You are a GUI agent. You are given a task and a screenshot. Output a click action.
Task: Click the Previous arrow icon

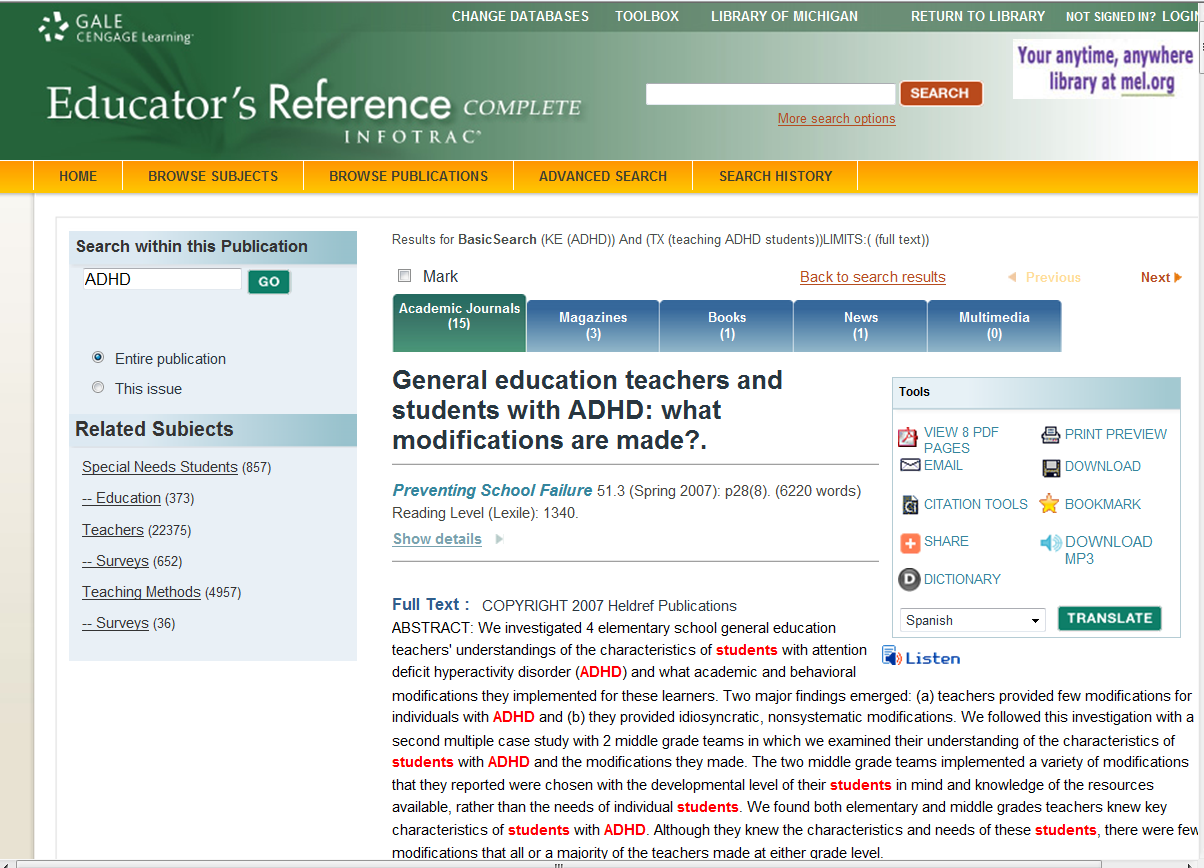coord(1012,277)
